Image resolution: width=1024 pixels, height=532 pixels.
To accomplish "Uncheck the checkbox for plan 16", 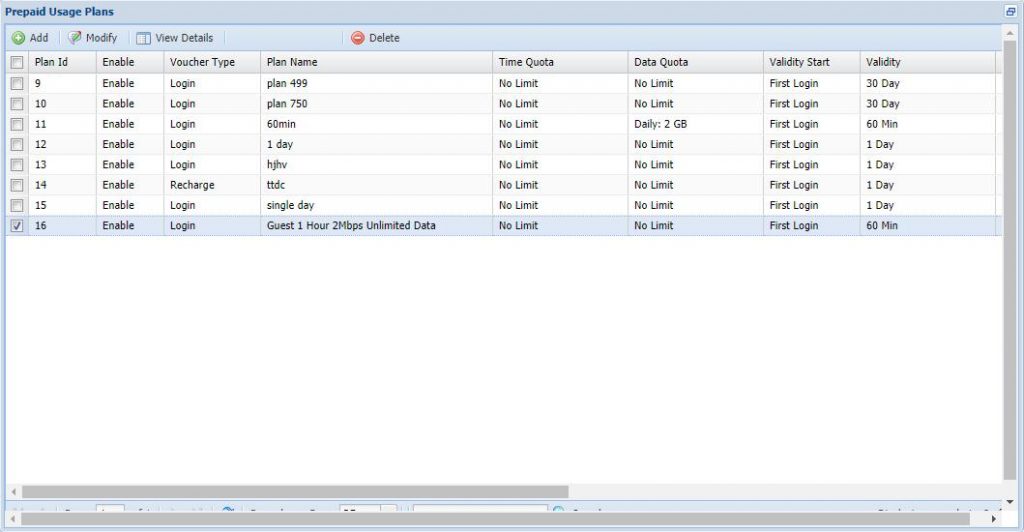I will click(16, 226).
